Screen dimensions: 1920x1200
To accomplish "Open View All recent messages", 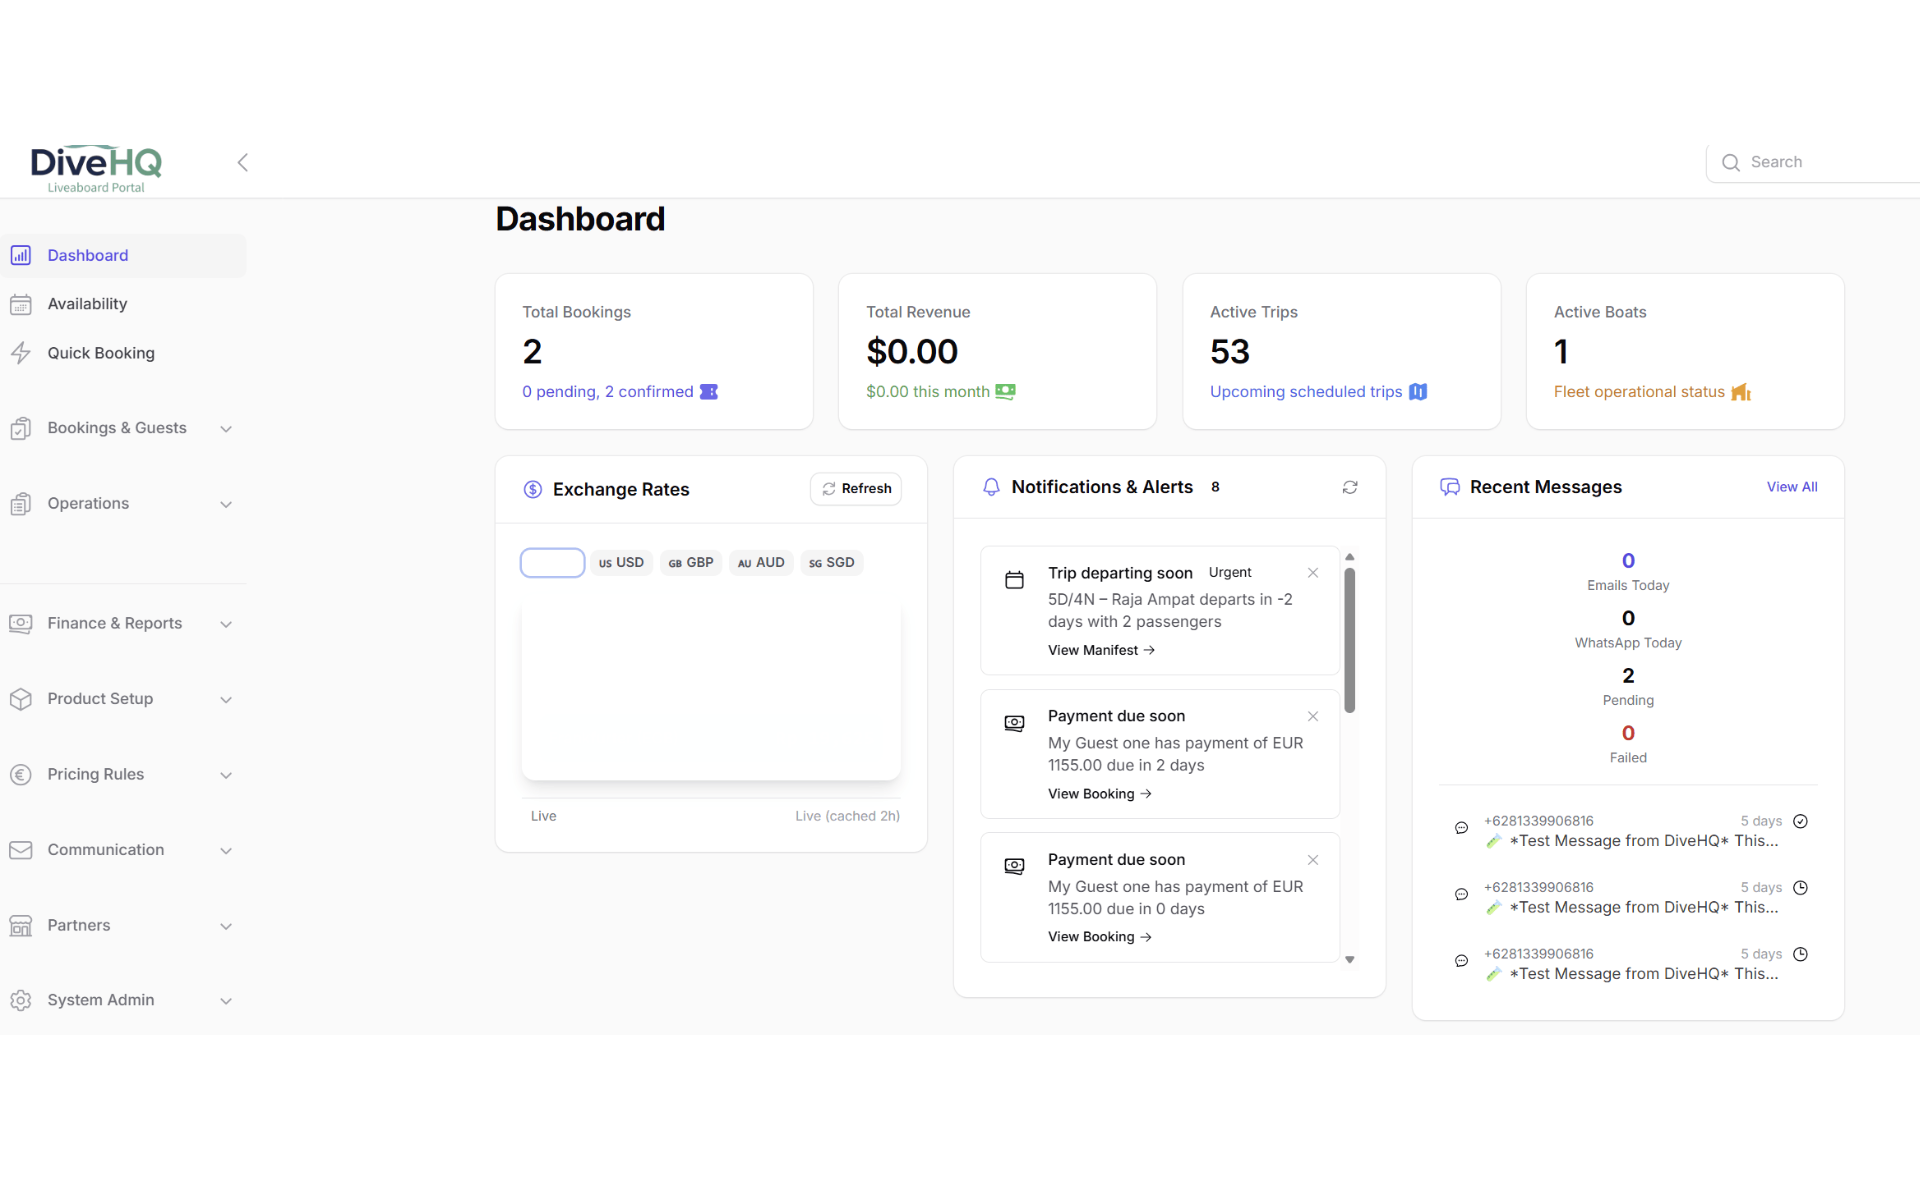I will [x=1791, y=487].
